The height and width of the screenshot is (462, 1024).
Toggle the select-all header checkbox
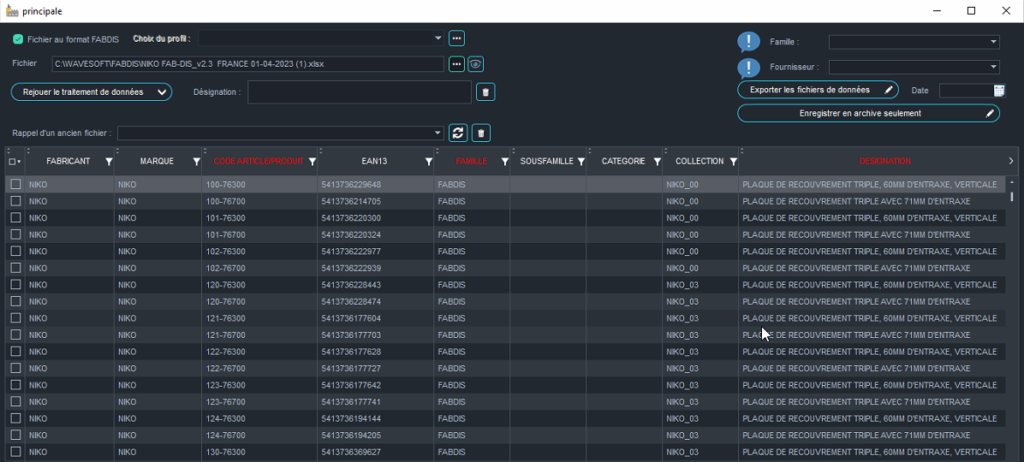pyautogui.click(x=12, y=161)
